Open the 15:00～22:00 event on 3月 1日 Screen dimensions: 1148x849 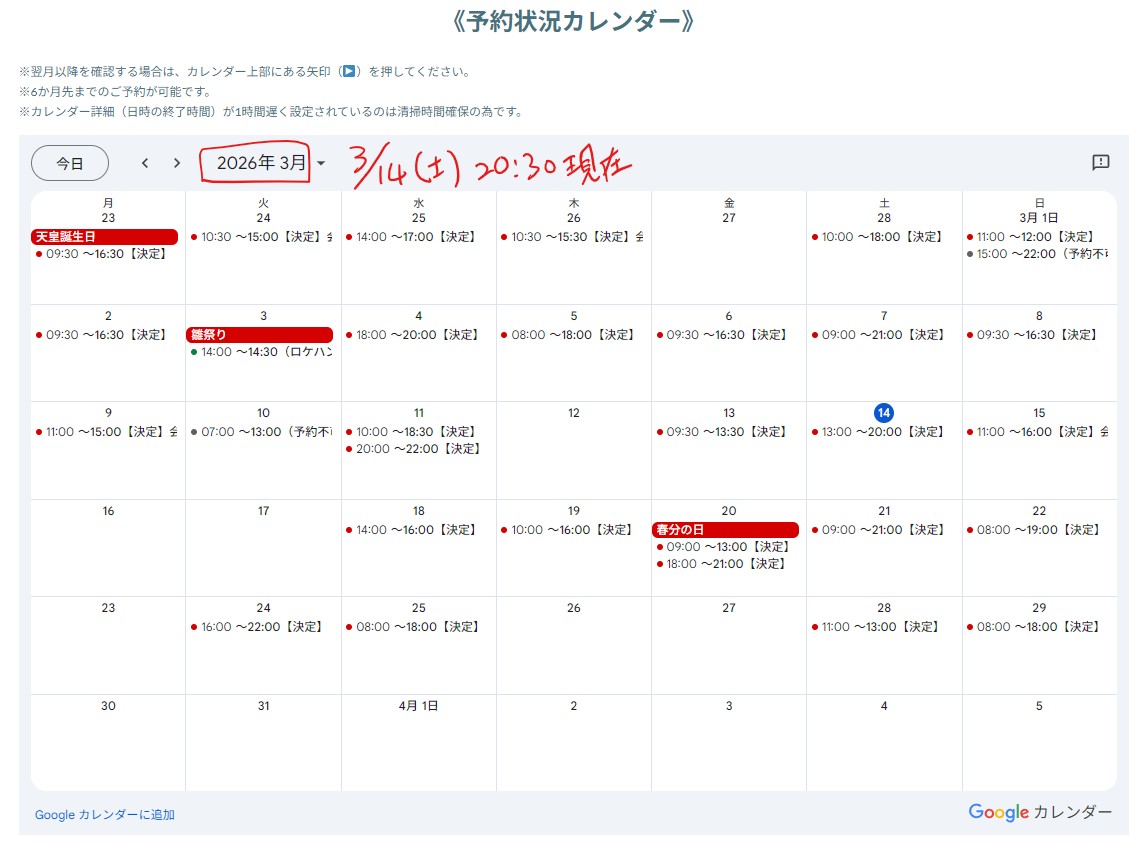click(1038, 254)
